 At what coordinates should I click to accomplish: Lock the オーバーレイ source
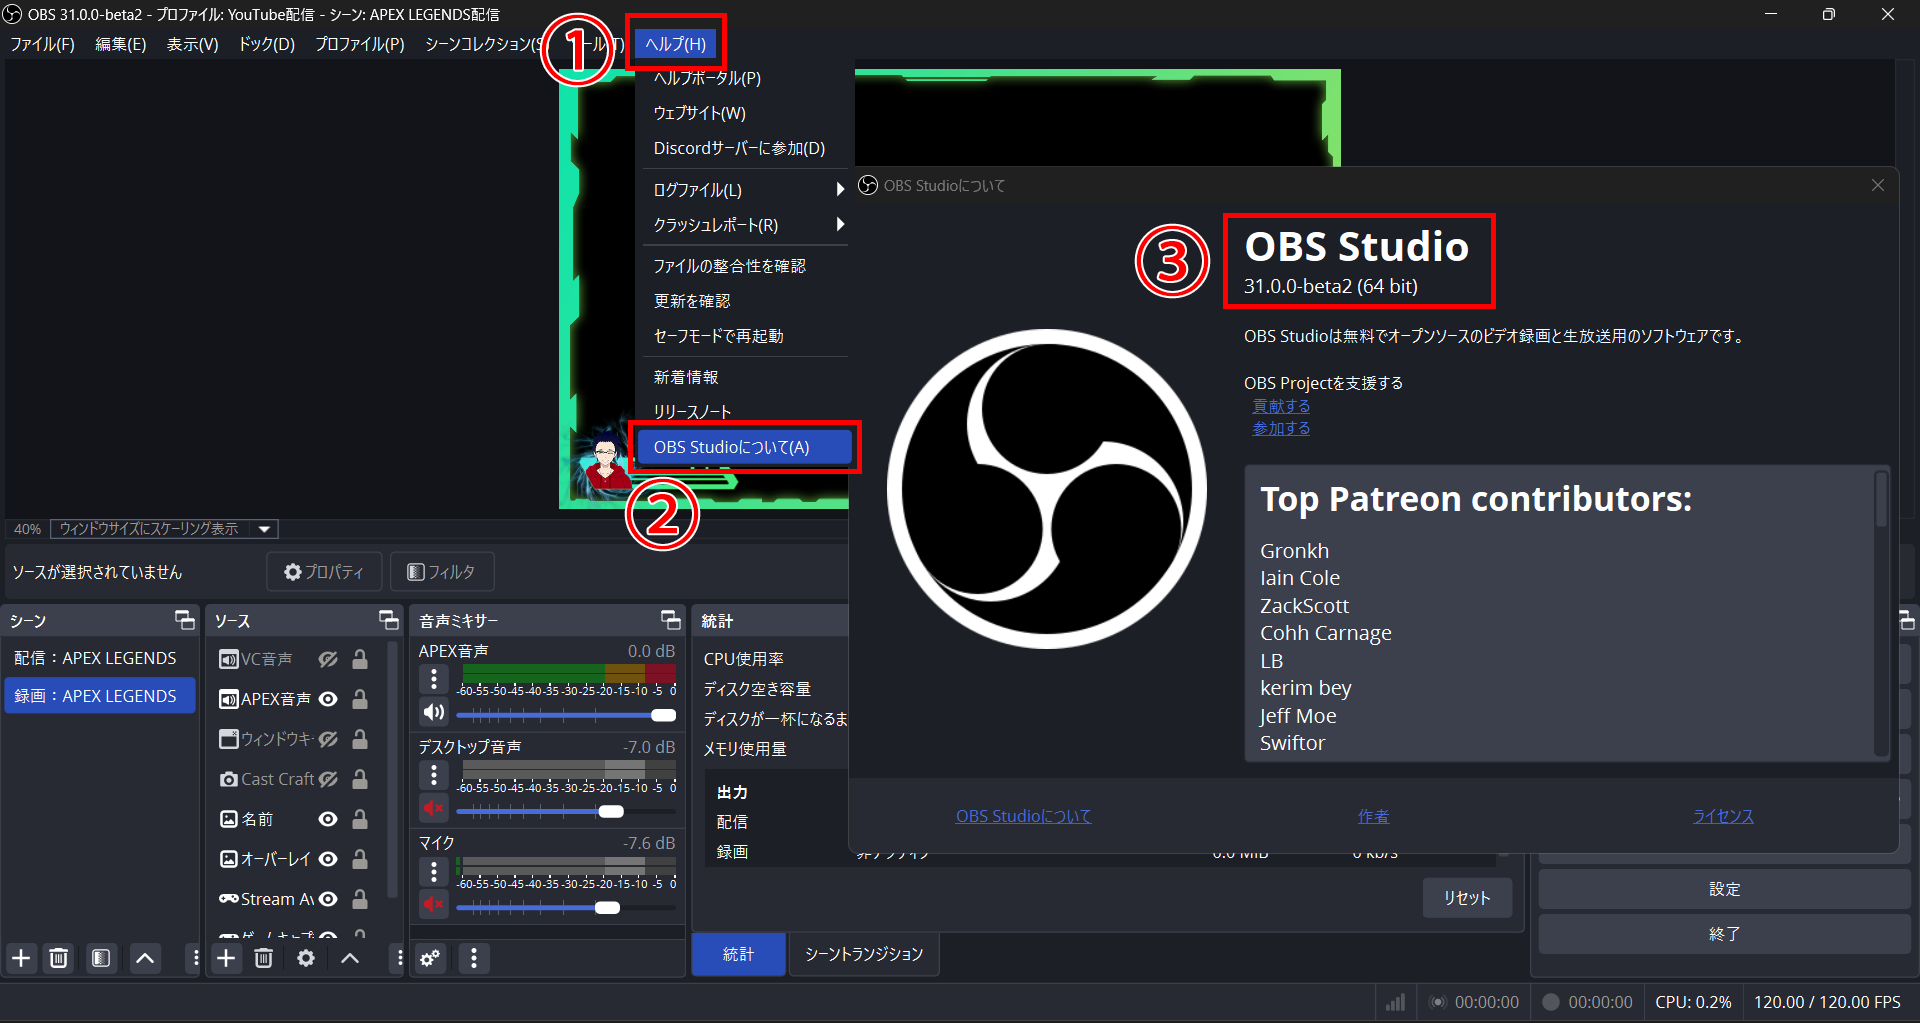click(x=360, y=859)
